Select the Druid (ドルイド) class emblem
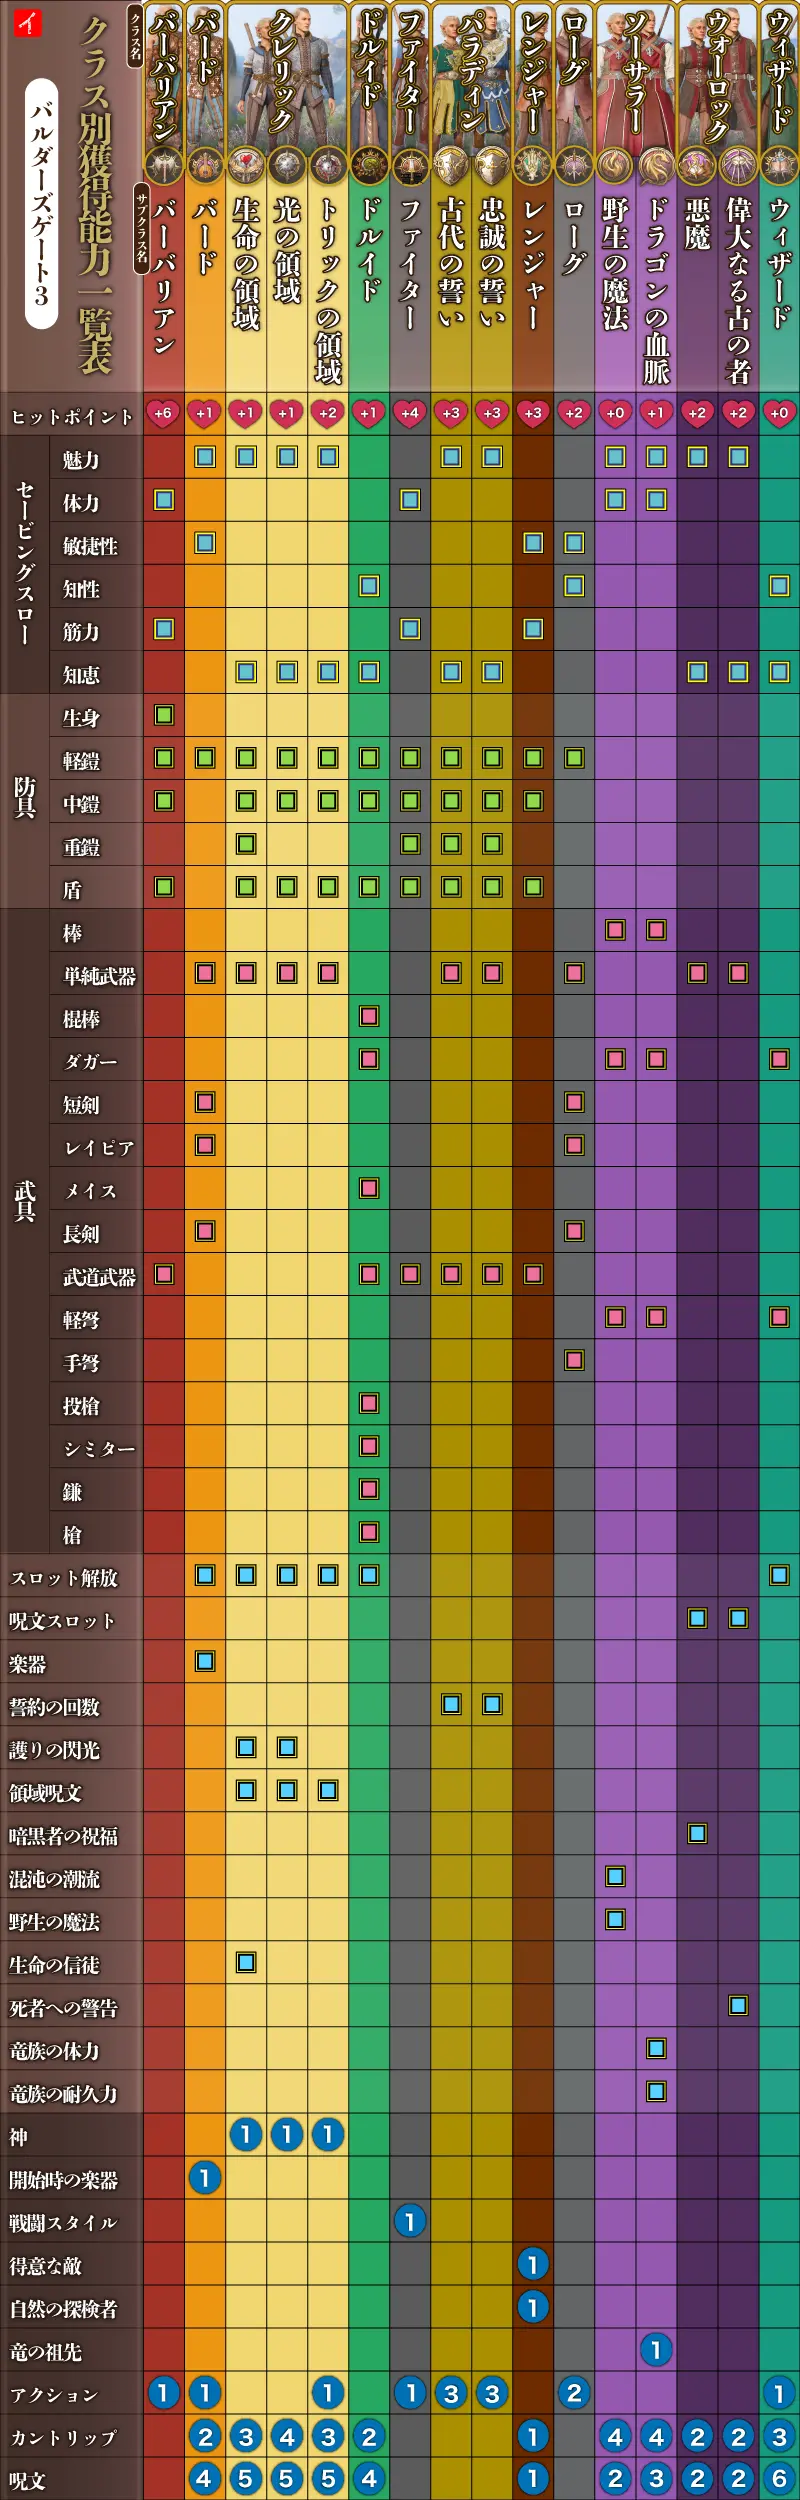Viewport: 800px width, 2500px height. 369,166
